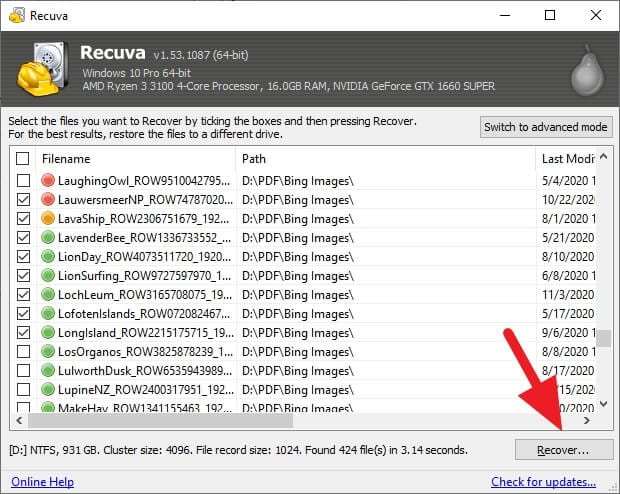Image resolution: width=620 pixels, height=494 pixels.
Task: Click red status dot of LauwersmeerNP file
Action: pos(48,199)
